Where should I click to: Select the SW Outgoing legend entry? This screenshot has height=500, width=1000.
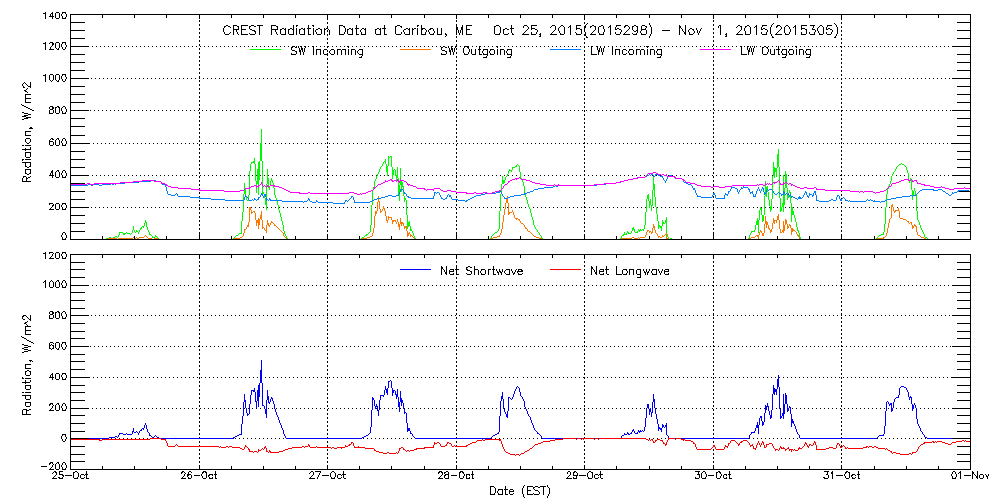[476, 51]
